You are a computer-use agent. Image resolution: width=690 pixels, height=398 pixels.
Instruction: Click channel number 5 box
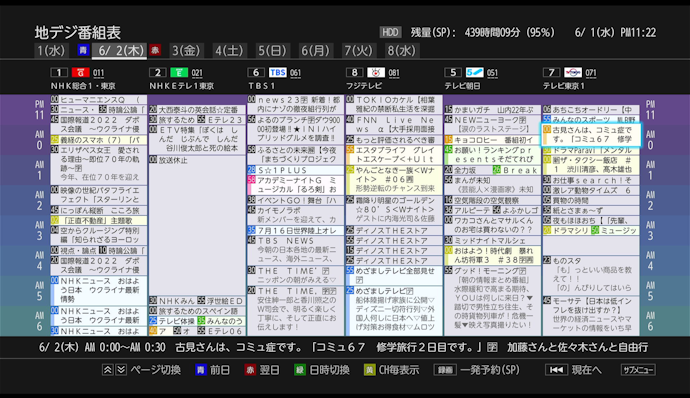coord(453,72)
